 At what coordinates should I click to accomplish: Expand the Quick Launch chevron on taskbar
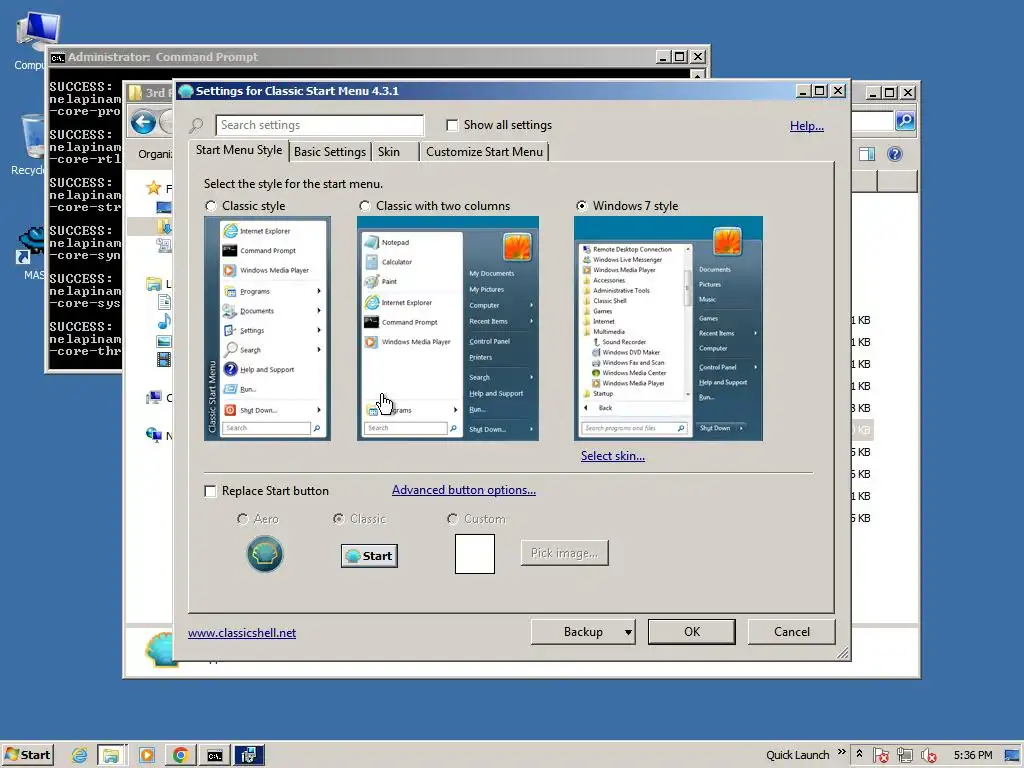[x=841, y=752]
